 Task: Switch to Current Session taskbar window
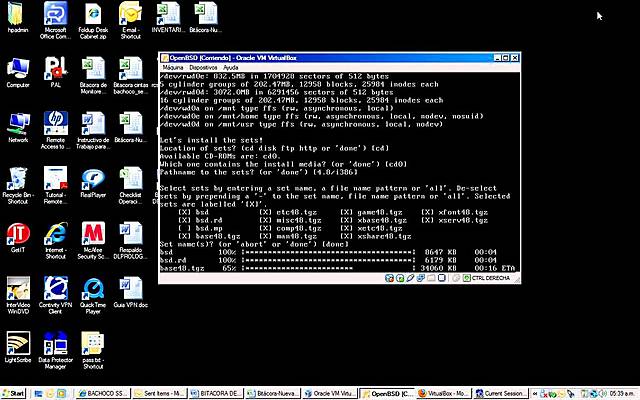click(500, 393)
